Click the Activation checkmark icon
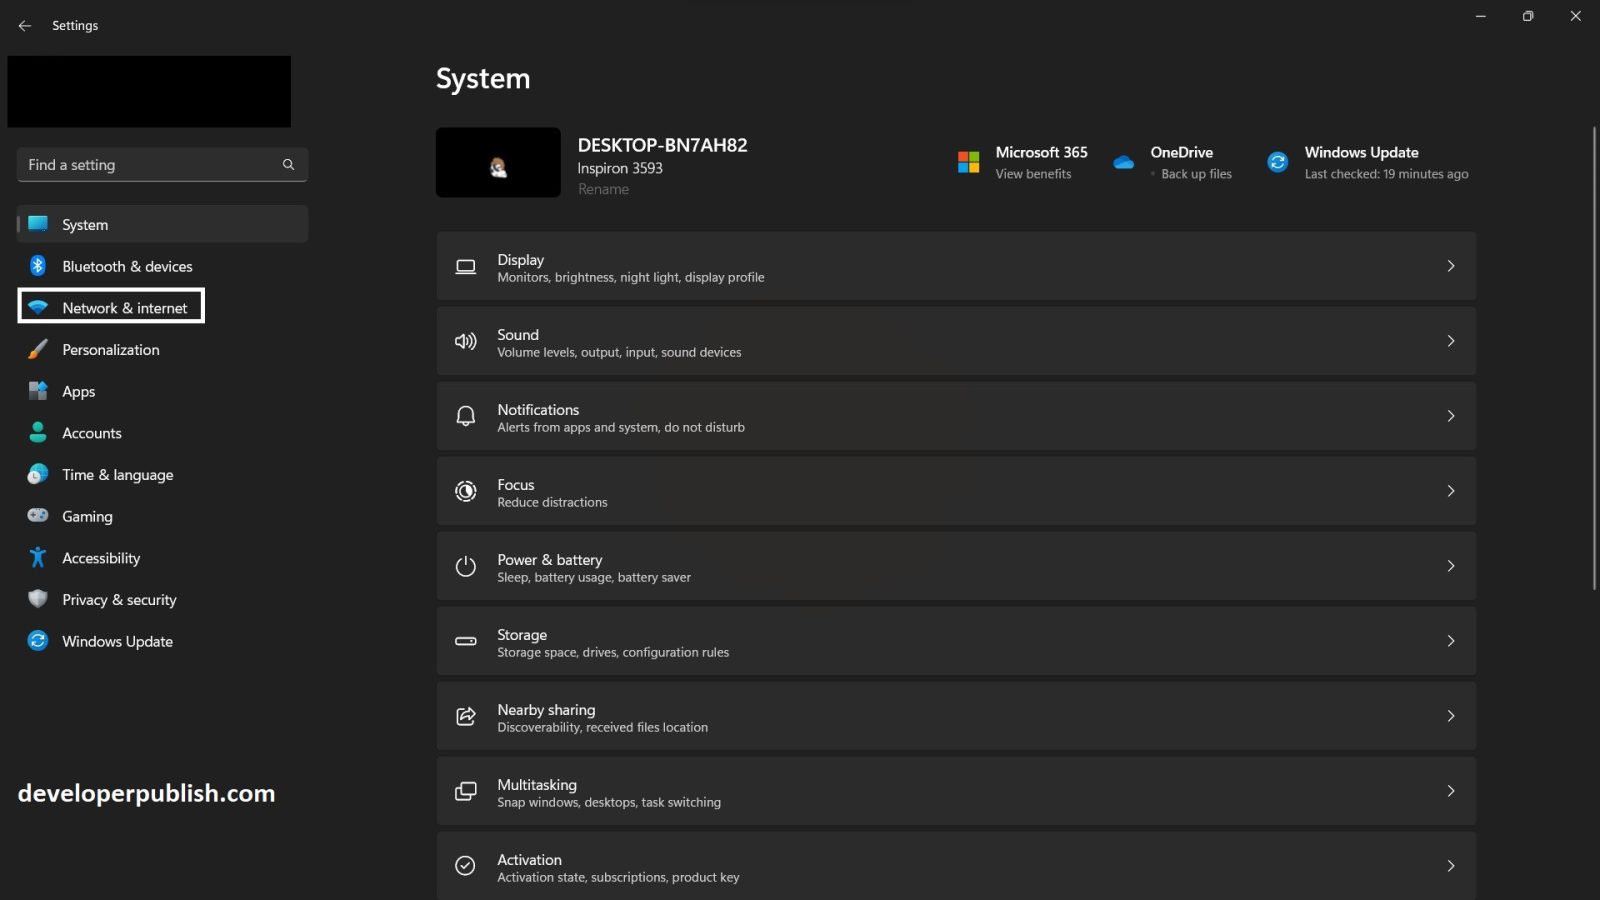Viewport: 1600px width, 900px height. 466,866
